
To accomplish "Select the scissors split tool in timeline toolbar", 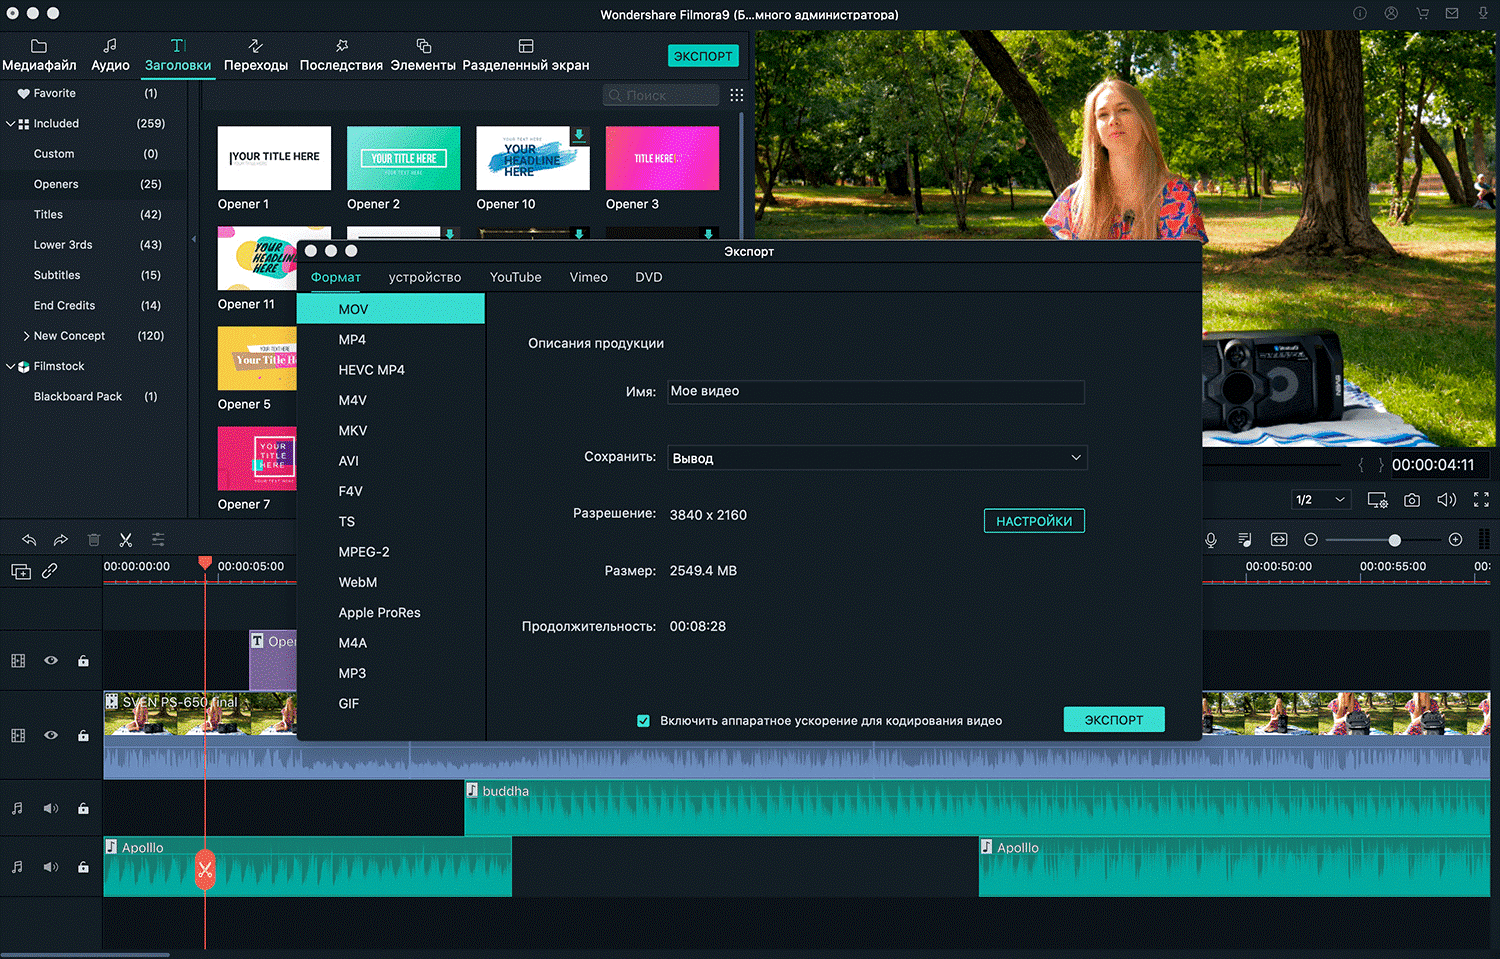I will (x=126, y=540).
